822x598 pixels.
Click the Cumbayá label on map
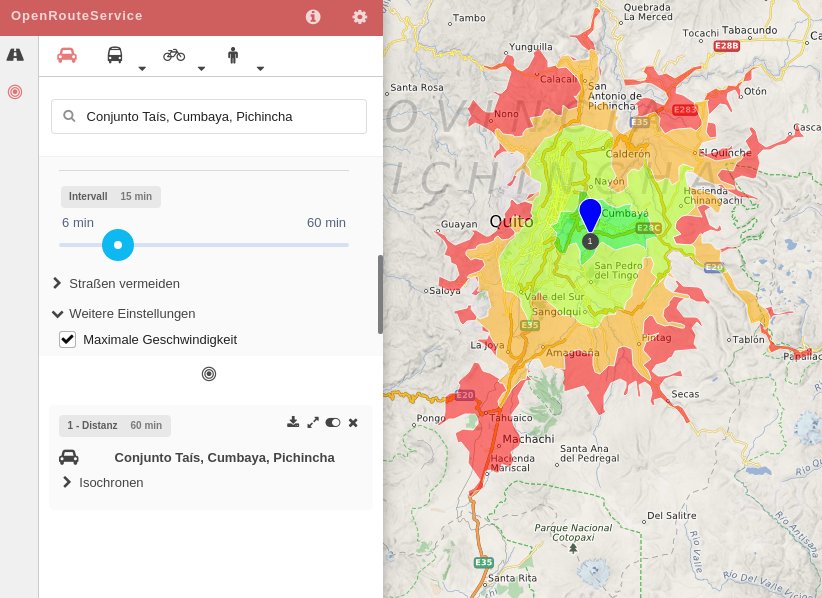pos(625,213)
